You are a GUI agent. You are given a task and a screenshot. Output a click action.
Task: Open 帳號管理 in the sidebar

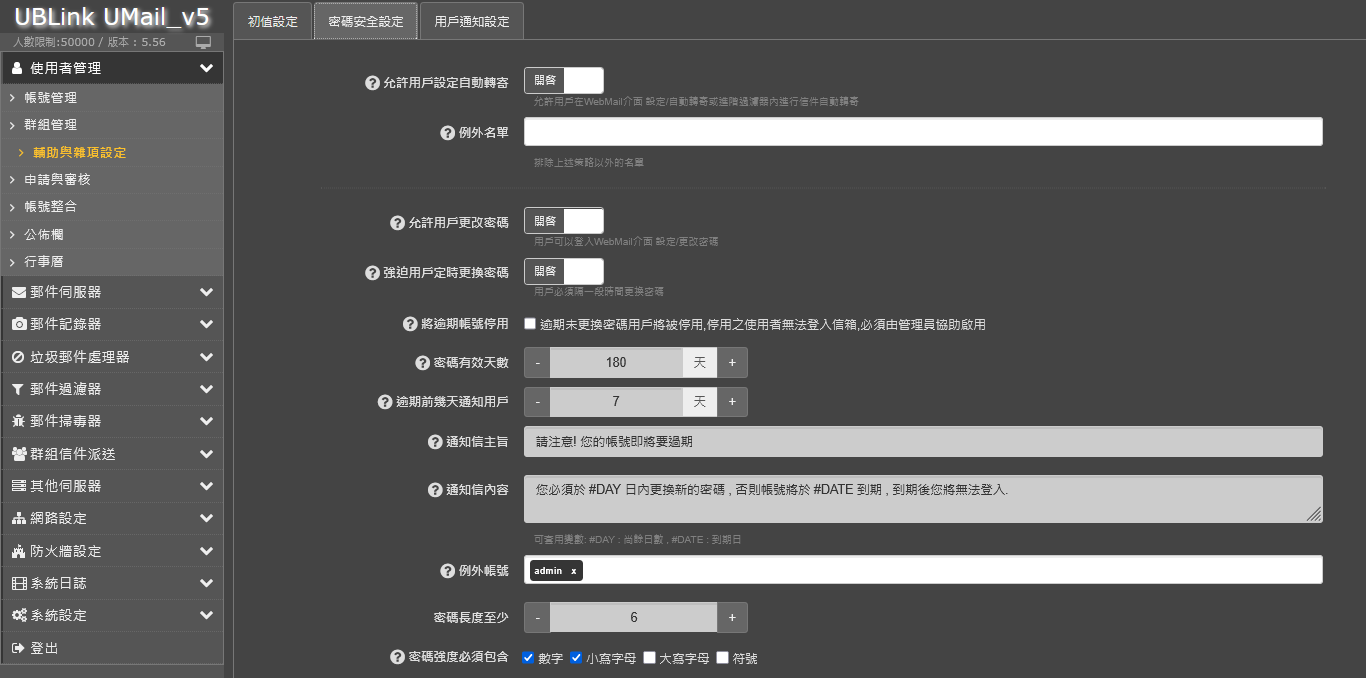tap(51, 98)
